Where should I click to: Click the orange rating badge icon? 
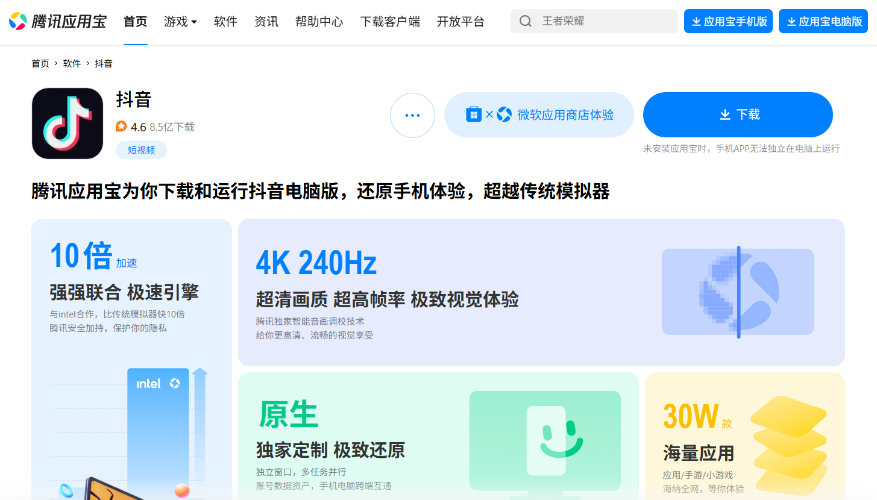coord(121,126)
